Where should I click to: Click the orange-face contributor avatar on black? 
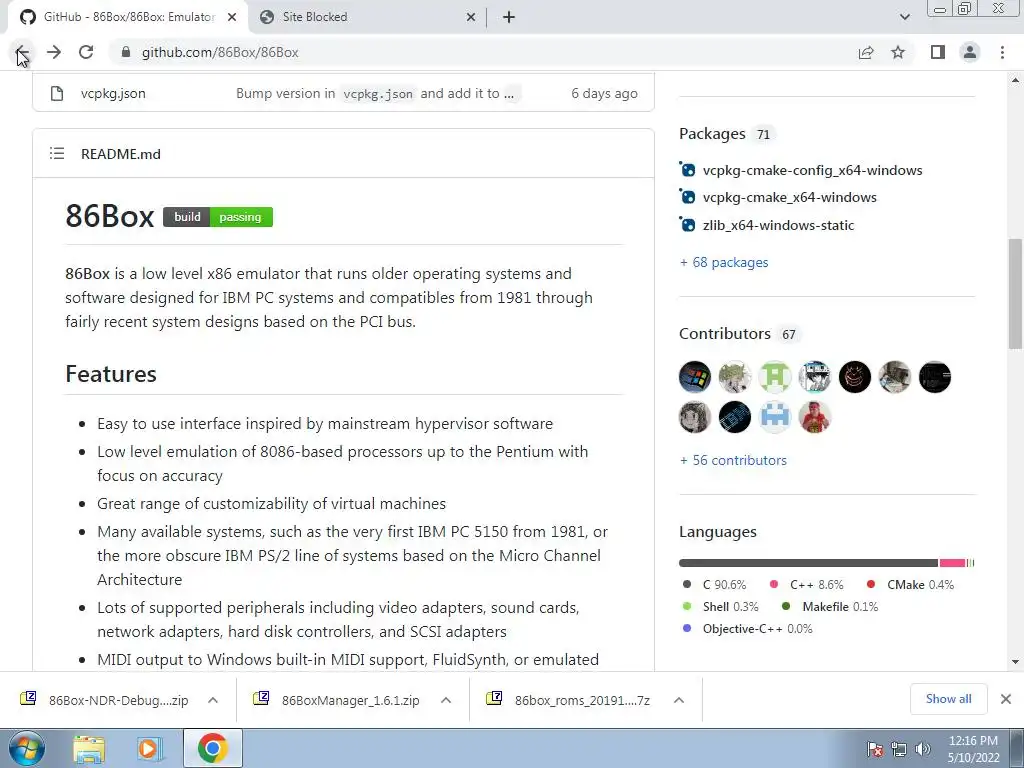coord(855,377)
